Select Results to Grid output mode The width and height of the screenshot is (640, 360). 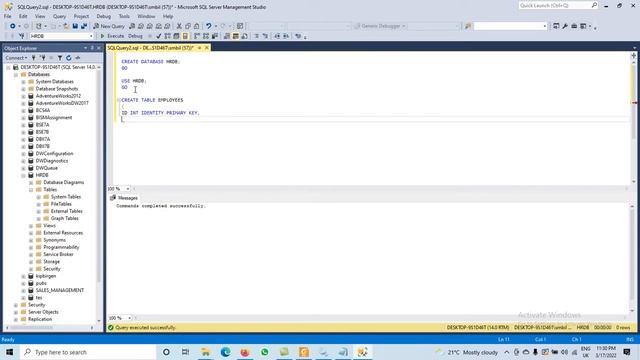click(x=236, y=36)
